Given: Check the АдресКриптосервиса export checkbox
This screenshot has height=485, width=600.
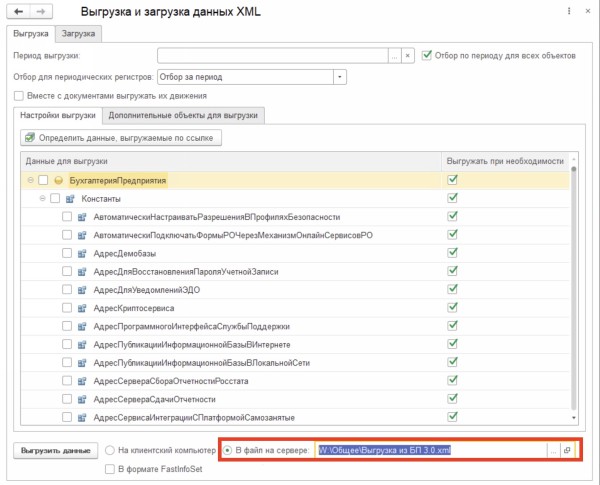Looking at the screenshot, I should tap(67, 308).
